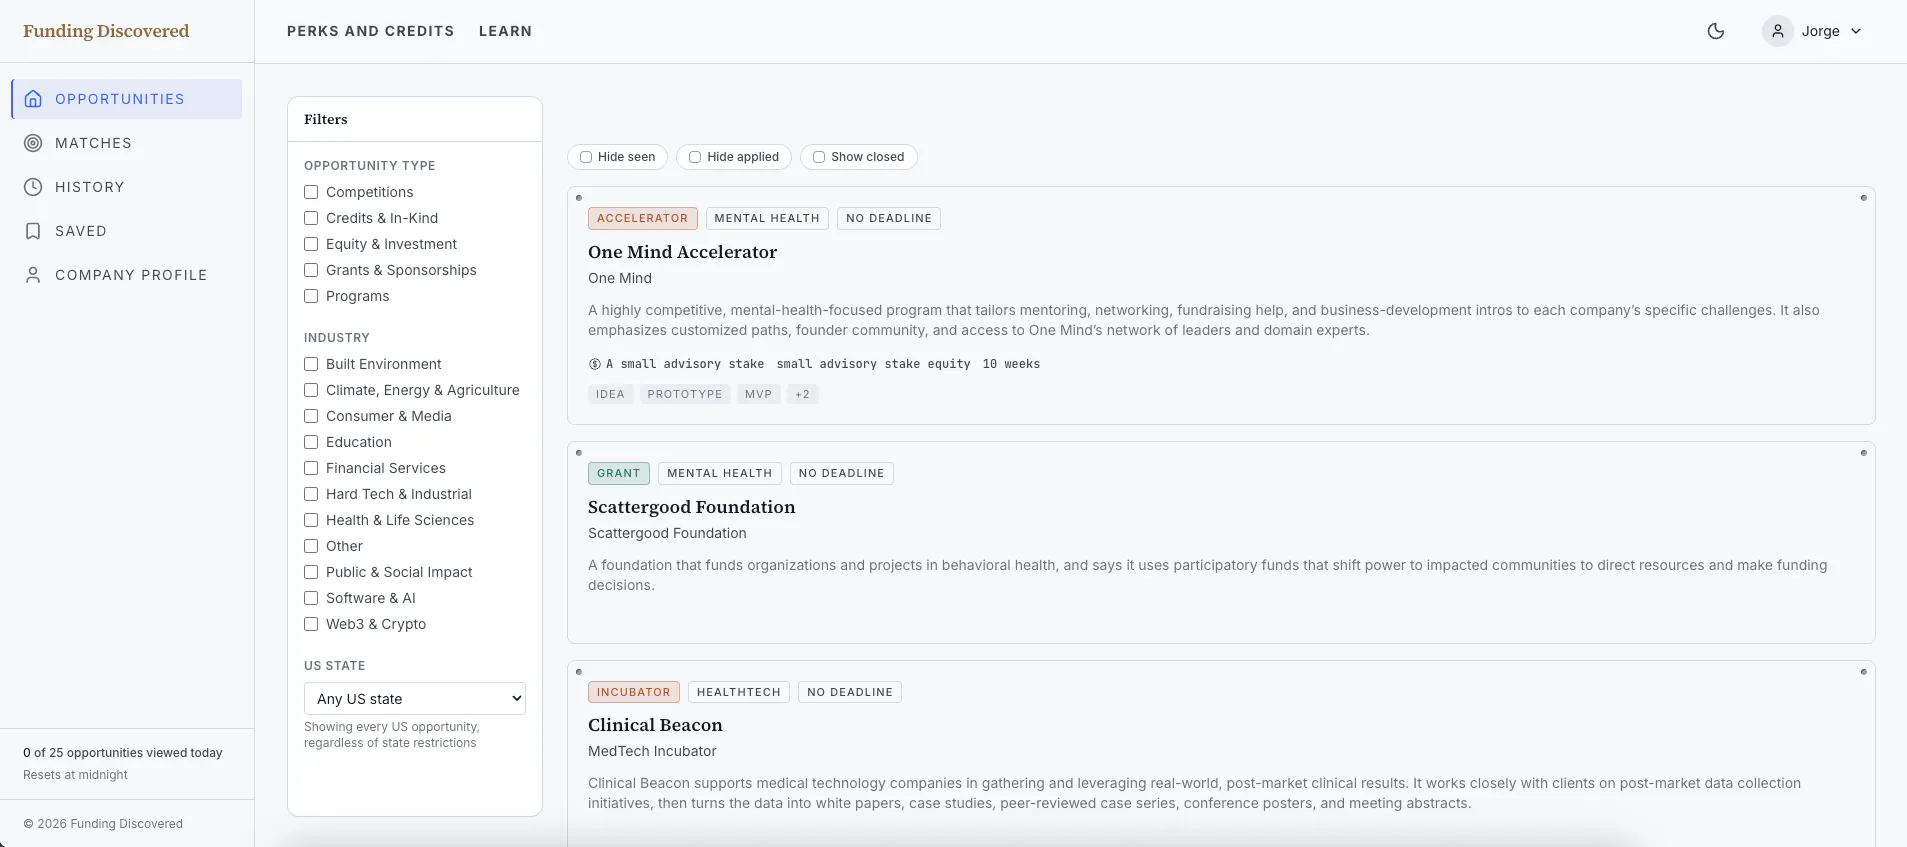Click Jorge's user avatar icon
The width and height of the screenshot is (1907, 847).
(1778, 31)
